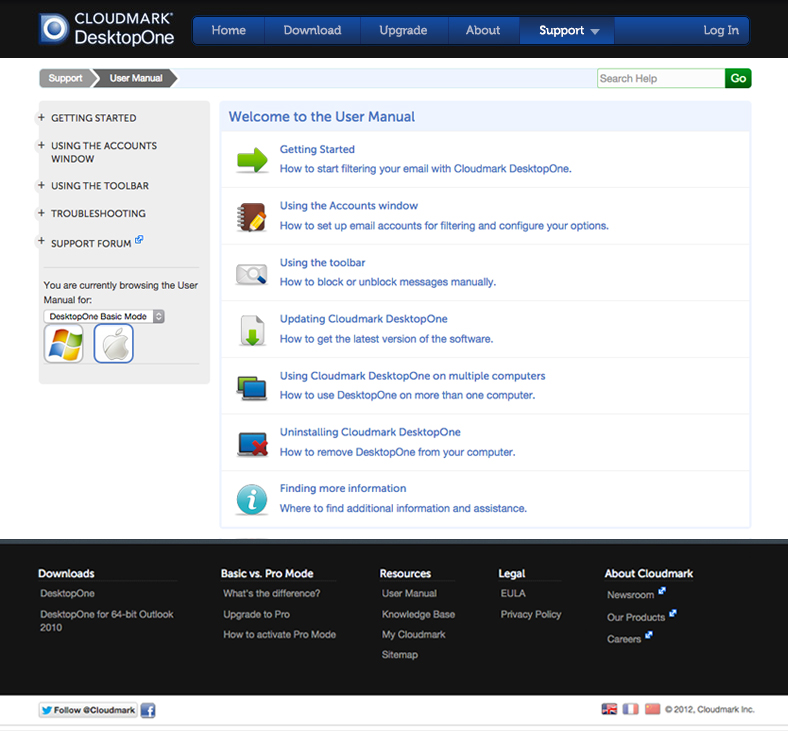Go to the Download tab
788x731 pixels.
[x=312, y=31]
